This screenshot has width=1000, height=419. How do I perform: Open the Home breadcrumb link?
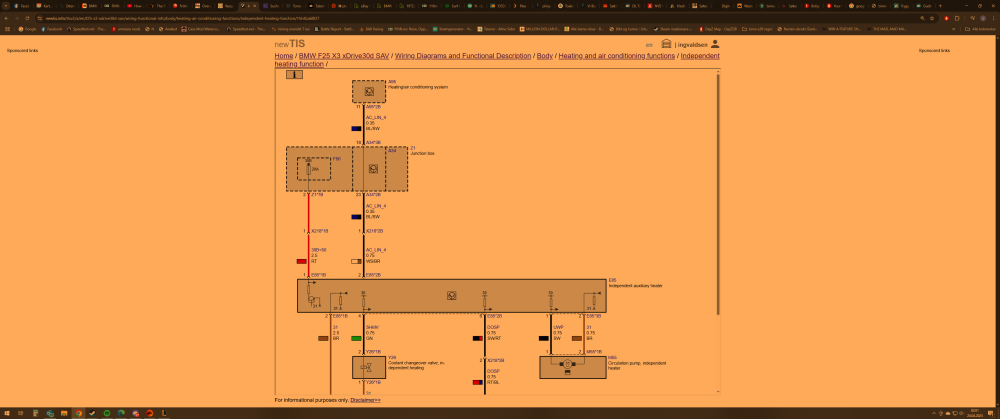tap(284, 55)
